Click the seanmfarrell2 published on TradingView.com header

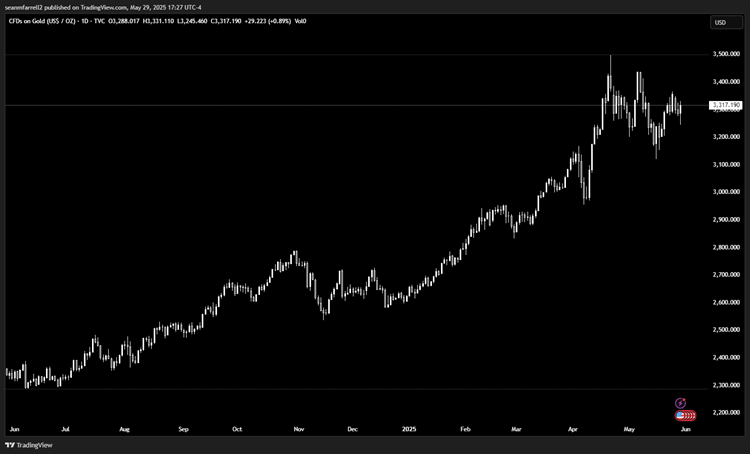[103, 8]
